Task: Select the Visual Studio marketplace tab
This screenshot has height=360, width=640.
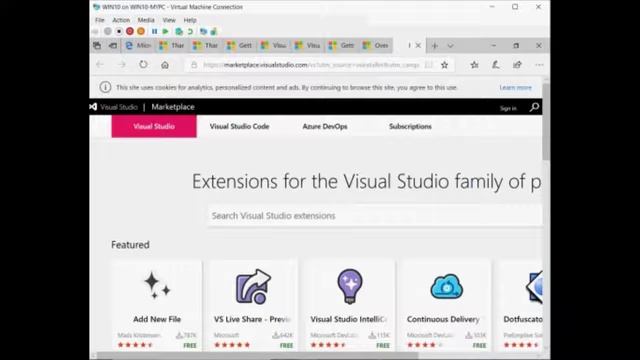Action: 154,127
